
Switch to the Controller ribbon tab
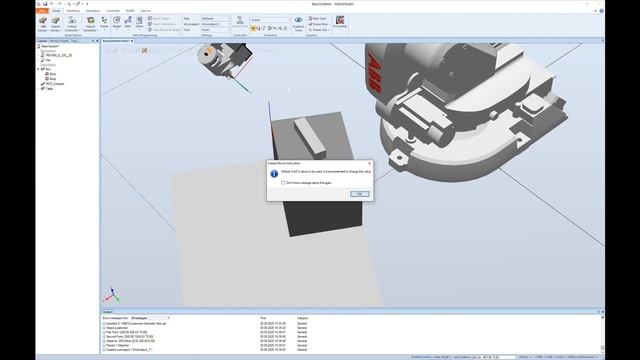[x=113, y=11]
